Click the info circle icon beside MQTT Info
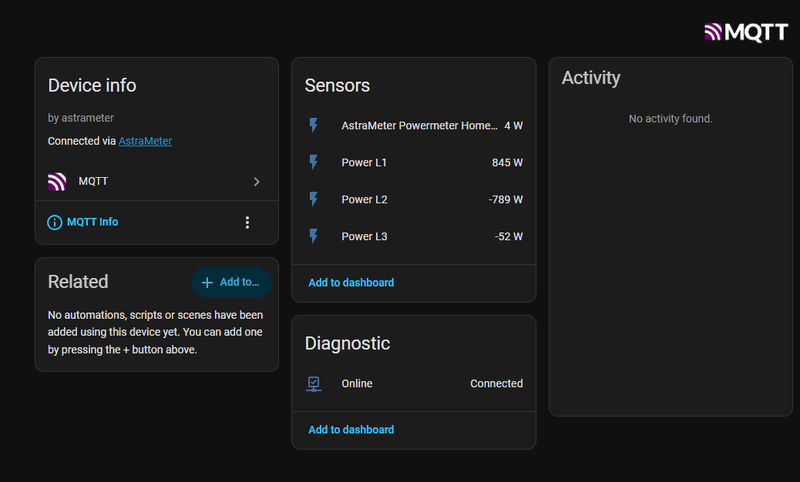Screen dimensions: 800x482 click(x=55, y=222)
